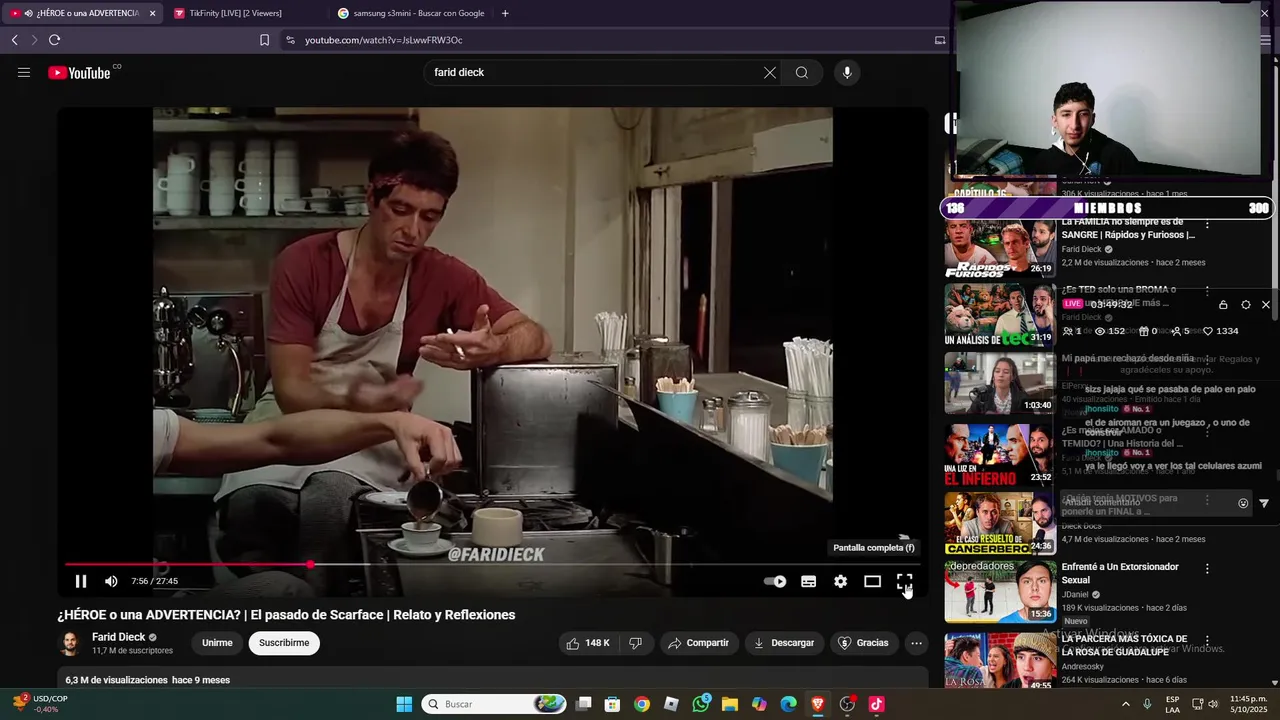
Task: Click the Suscribirme button
Action: tap(284, 643)
